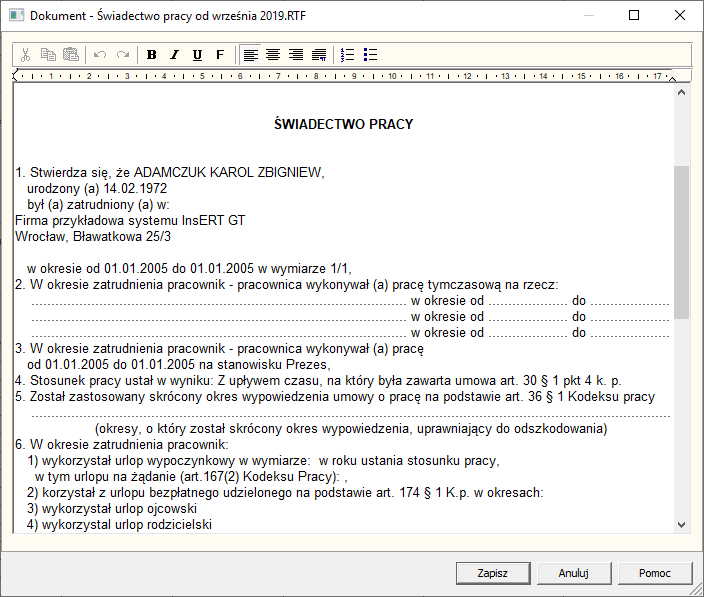Click the heading ŚWIADECTWO PRACY
This screenshot has width=704, height=597.
(343, 124)
